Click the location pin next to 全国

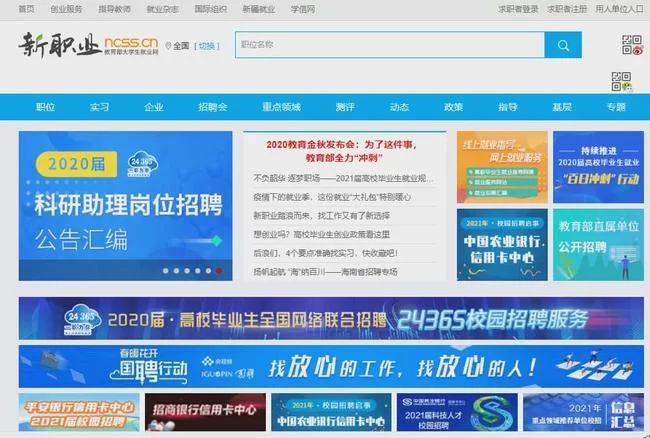pyautogui.click(x=169, y=46)
